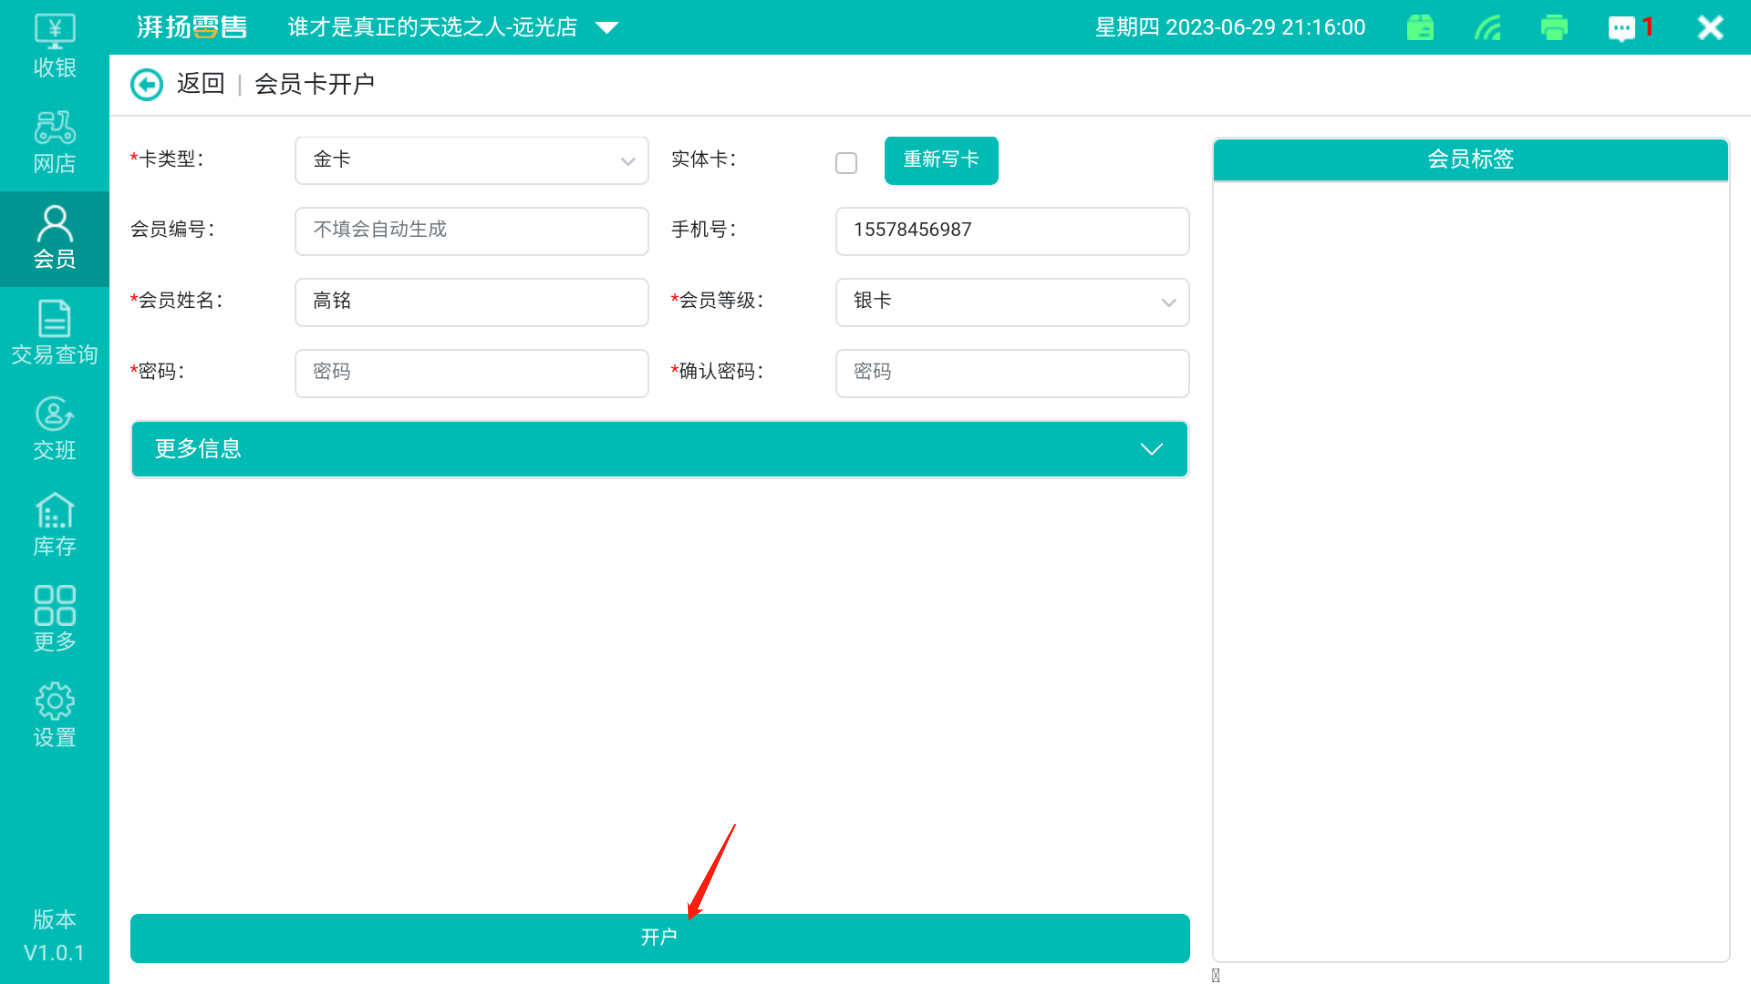Click the 重新写卡 button
Viewport: 1751px width, 984px height.
[941, 160]
